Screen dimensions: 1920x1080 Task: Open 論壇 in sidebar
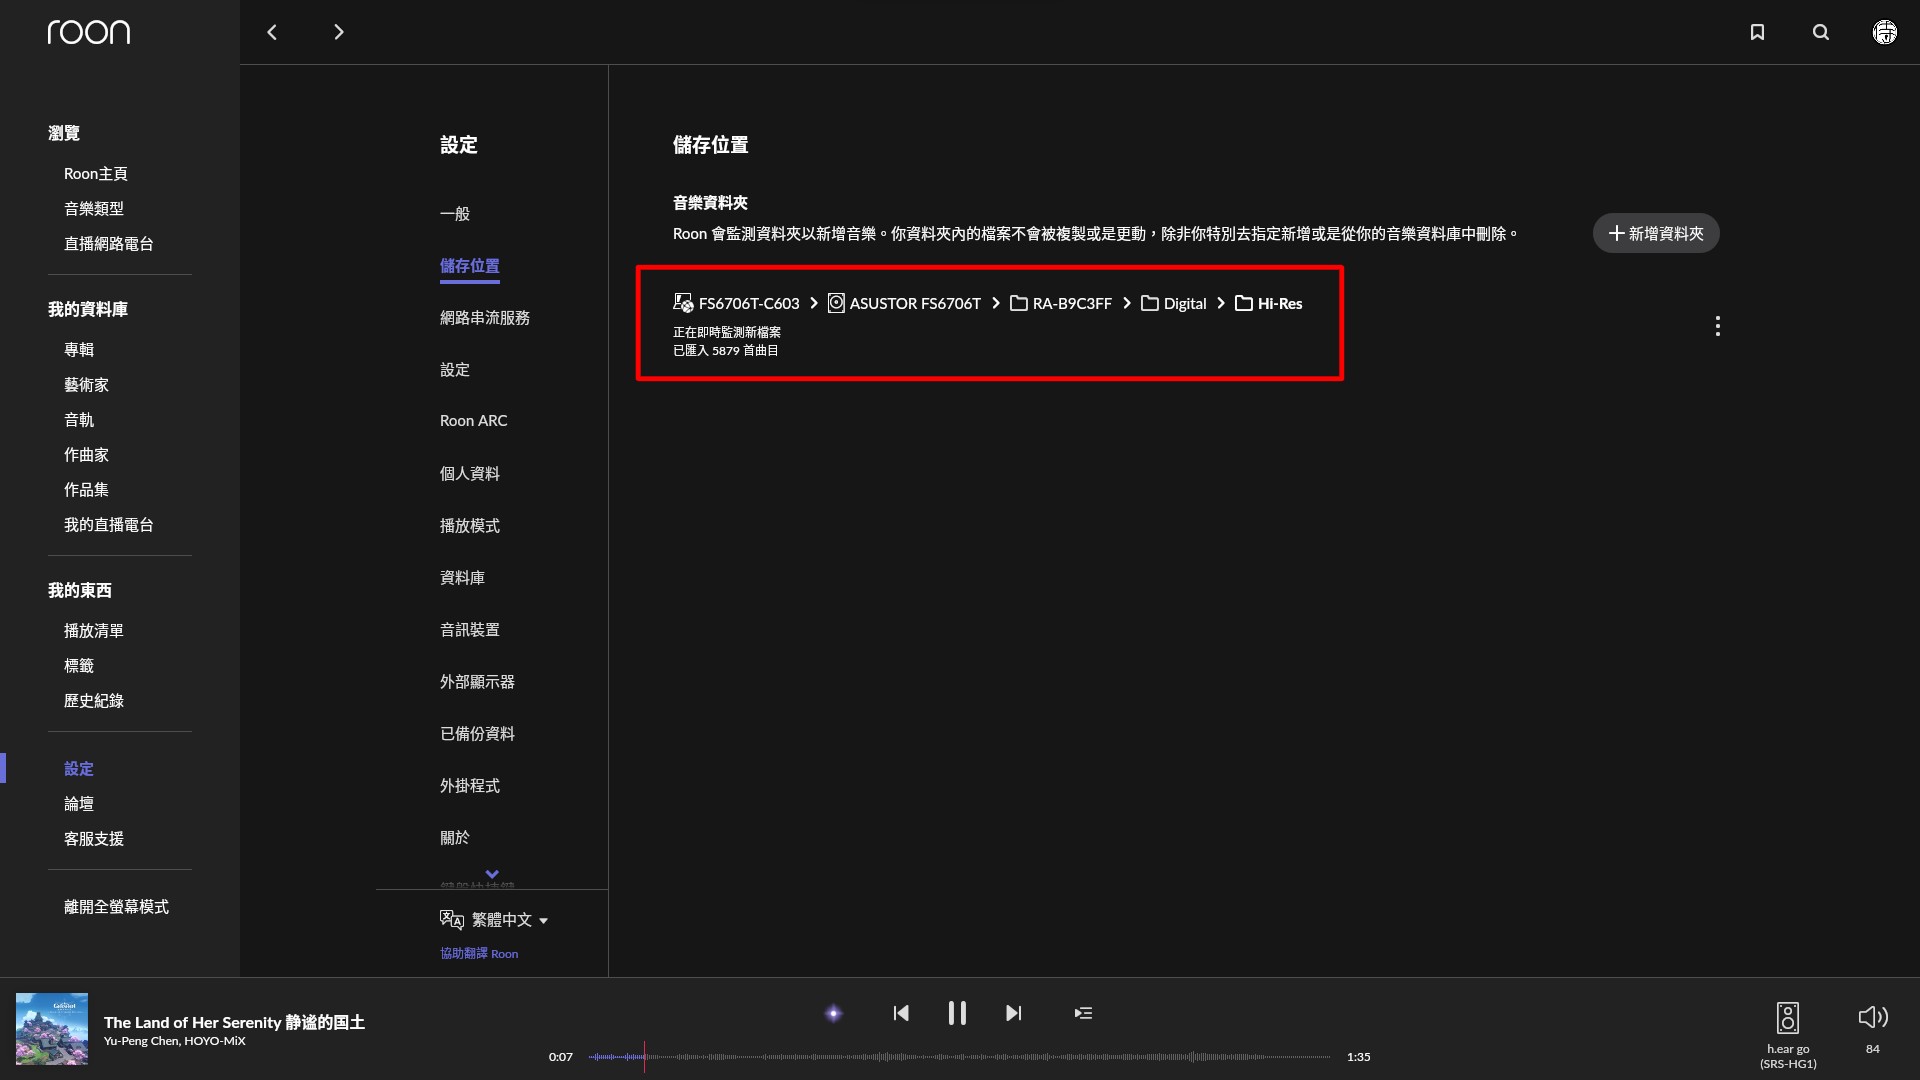pyautogui.click(x=79, y=804)
